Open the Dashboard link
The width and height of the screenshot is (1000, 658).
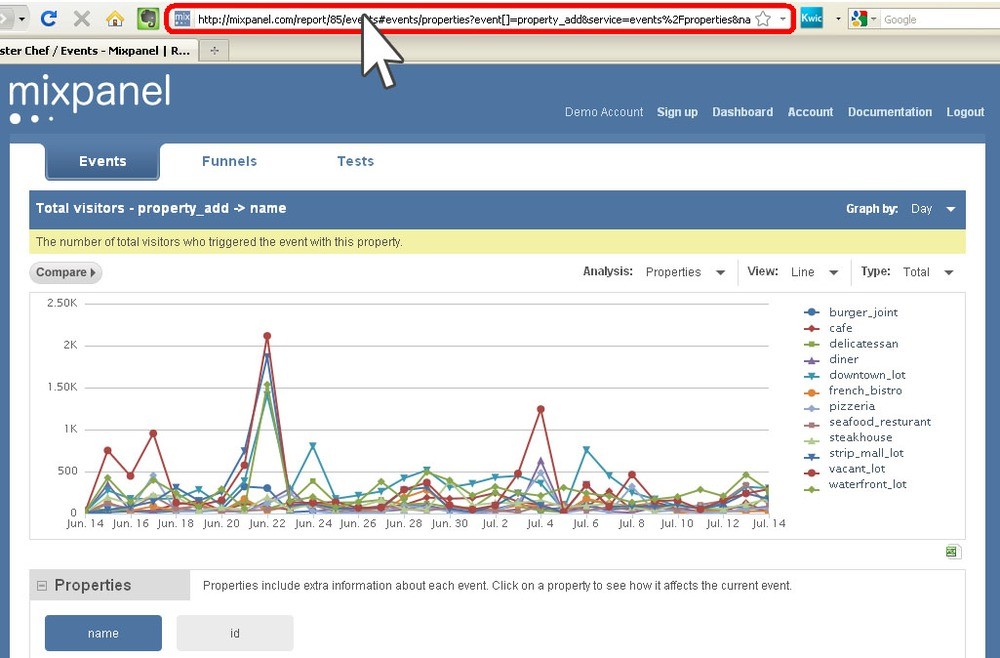point(742,112)
